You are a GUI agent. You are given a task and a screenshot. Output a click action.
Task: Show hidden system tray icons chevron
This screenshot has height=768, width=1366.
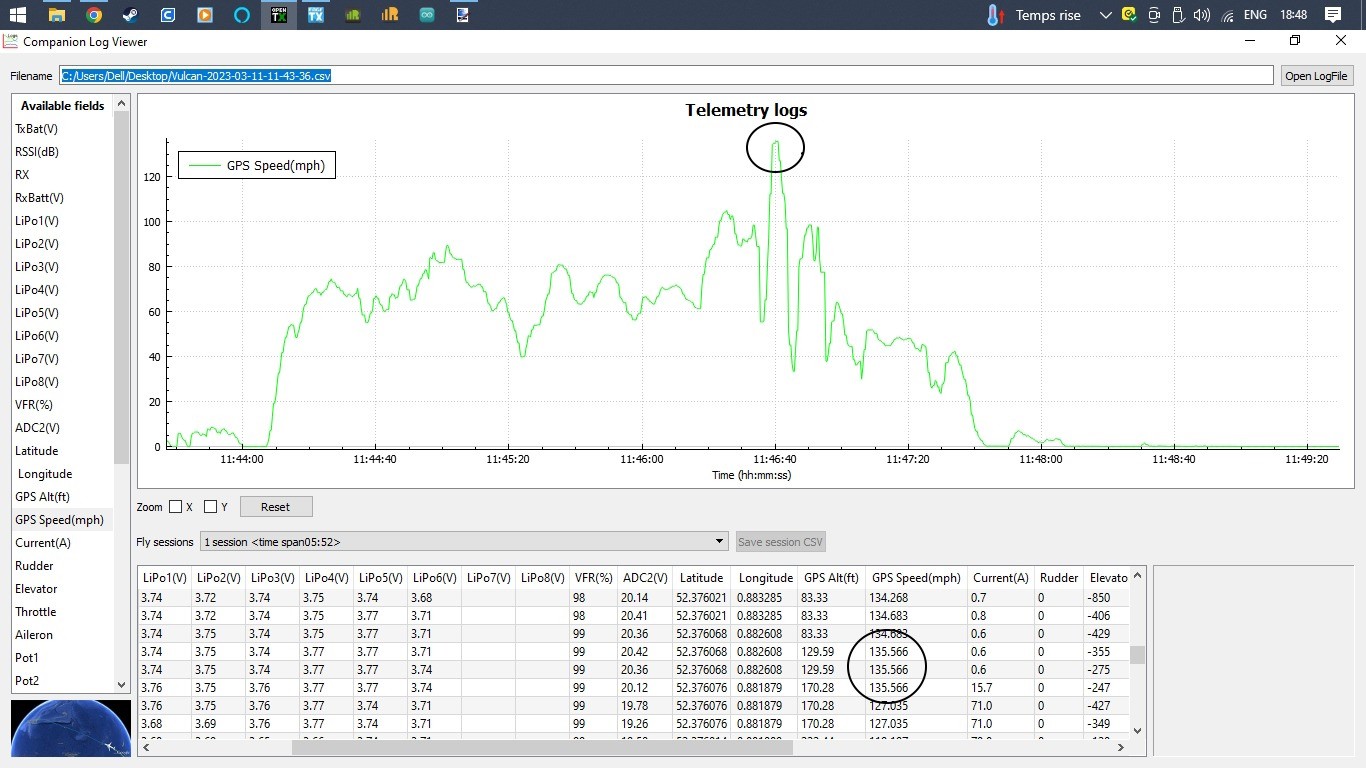[1105, 15]
